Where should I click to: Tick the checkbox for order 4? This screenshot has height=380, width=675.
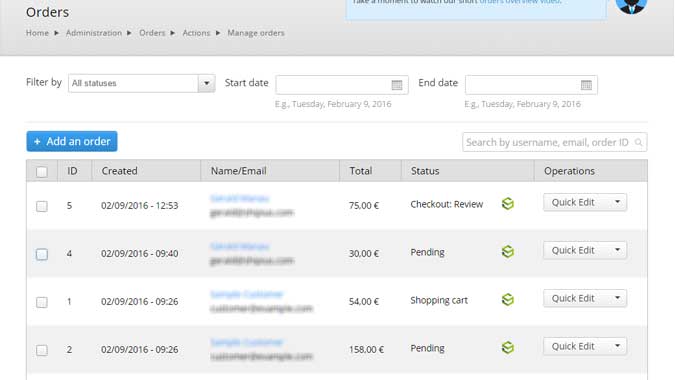(x=42, y=254)
